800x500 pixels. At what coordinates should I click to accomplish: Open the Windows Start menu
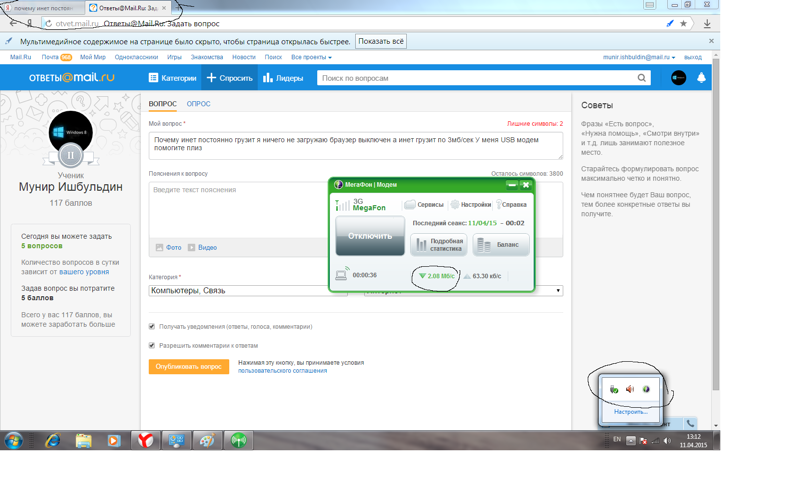point(14,440)
